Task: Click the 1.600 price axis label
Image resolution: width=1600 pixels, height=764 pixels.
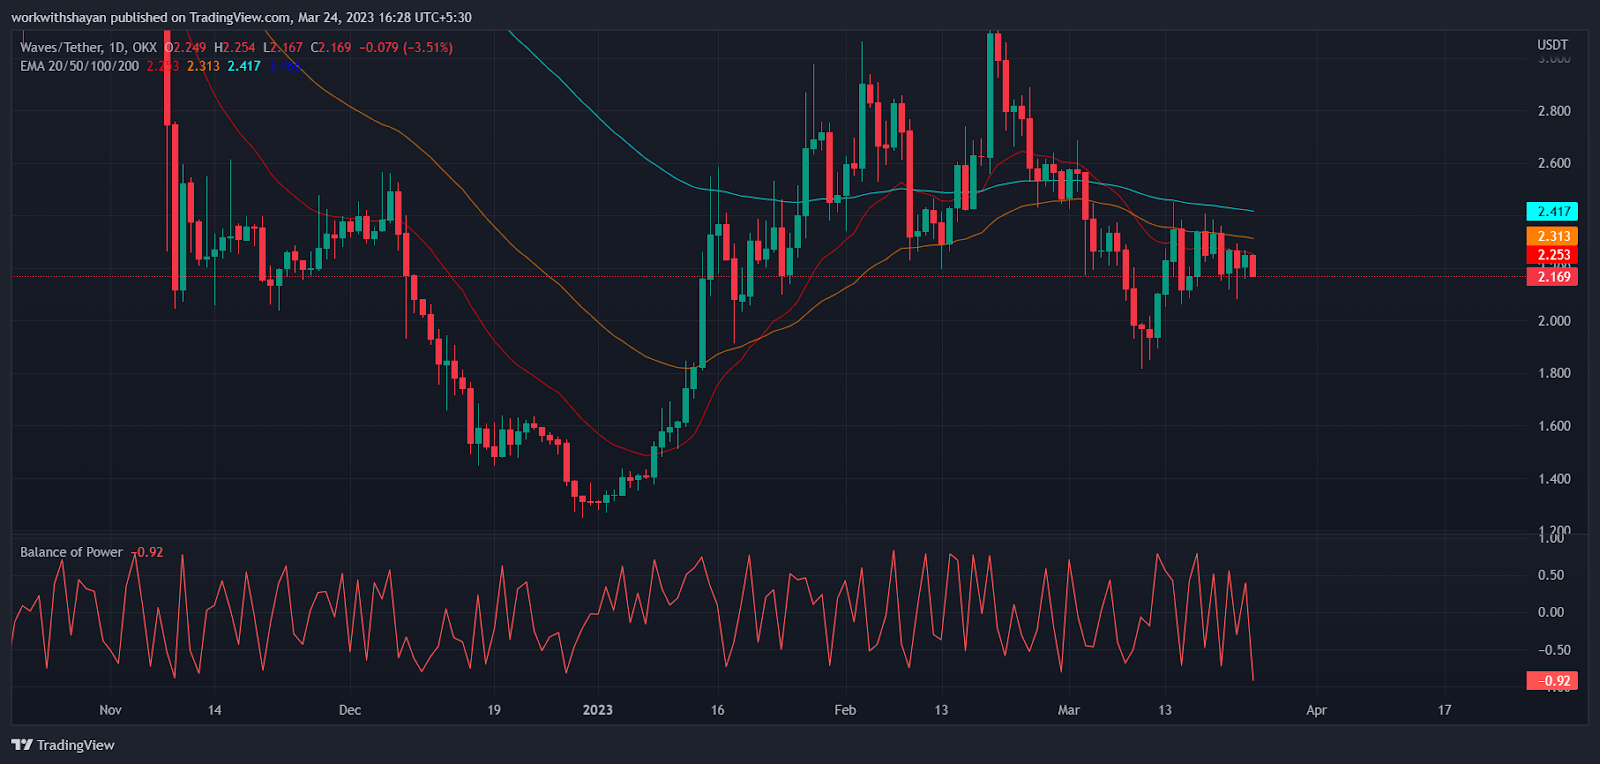Action: 1554,426
